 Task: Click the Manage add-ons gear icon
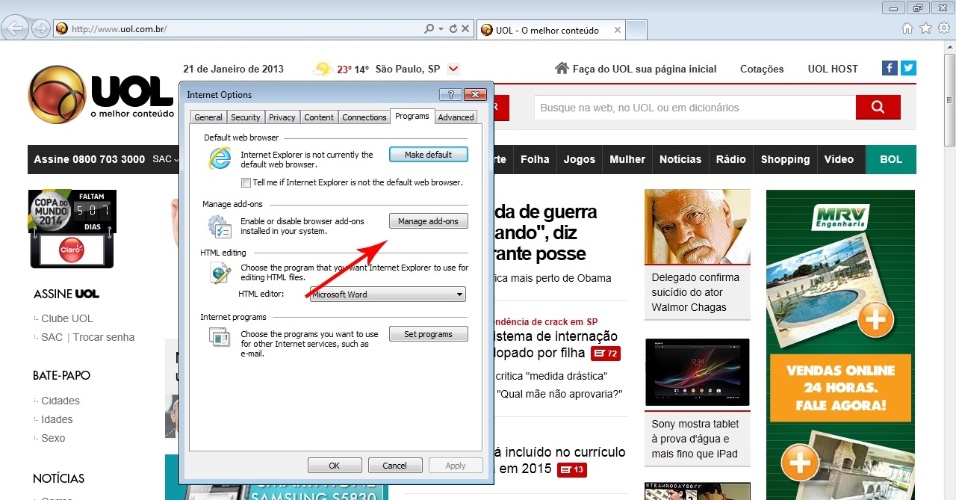(219, 226)
